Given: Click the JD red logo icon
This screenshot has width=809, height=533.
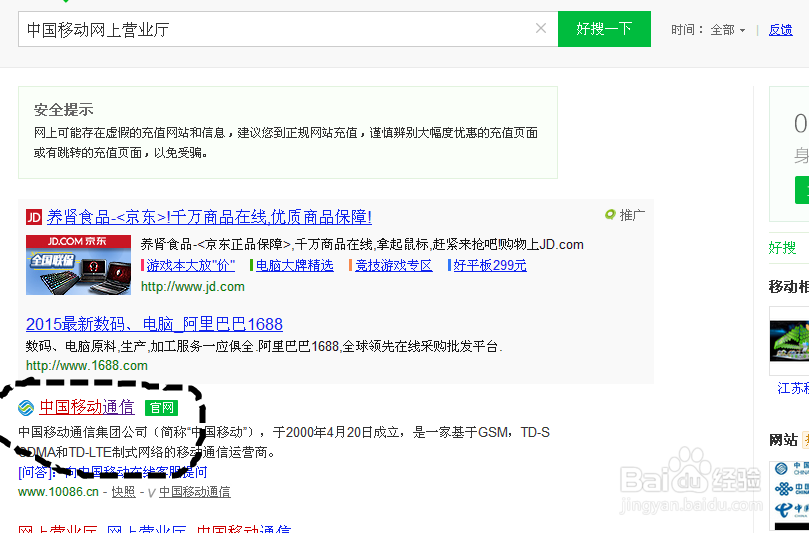Looking at the screenshot, I should pos(34,217).
